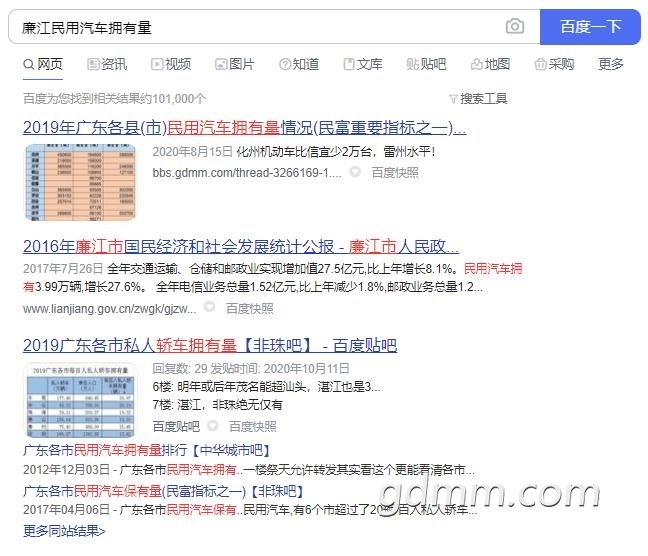Click the filter funnel icon of 搜索工具

(453, 99)
